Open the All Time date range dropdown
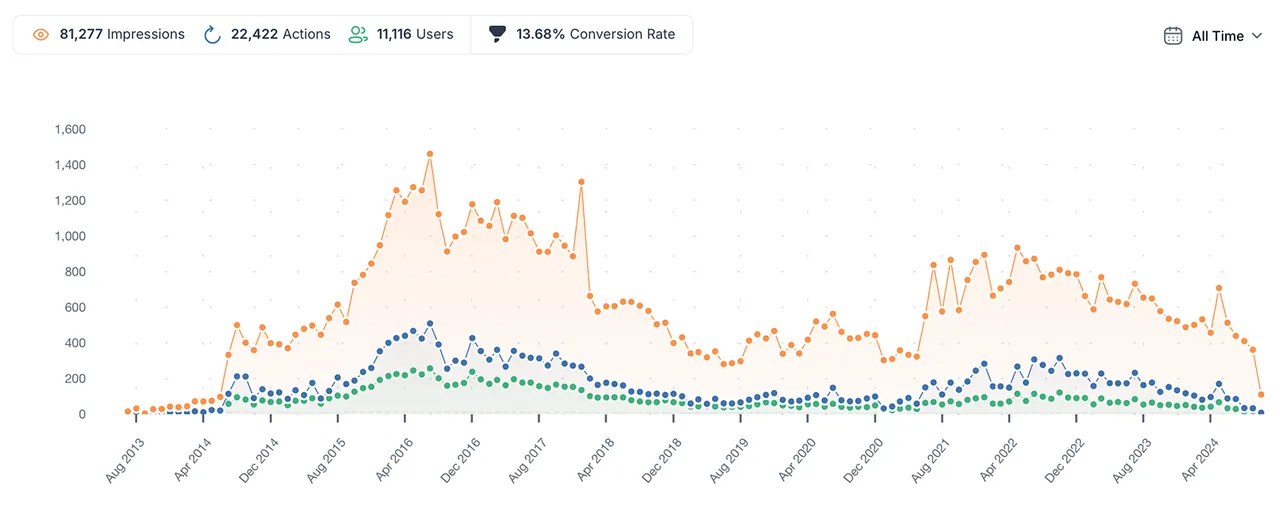Image resolution: width=1280 pixels, height=508 pixels. click(x=1213, y=36)
